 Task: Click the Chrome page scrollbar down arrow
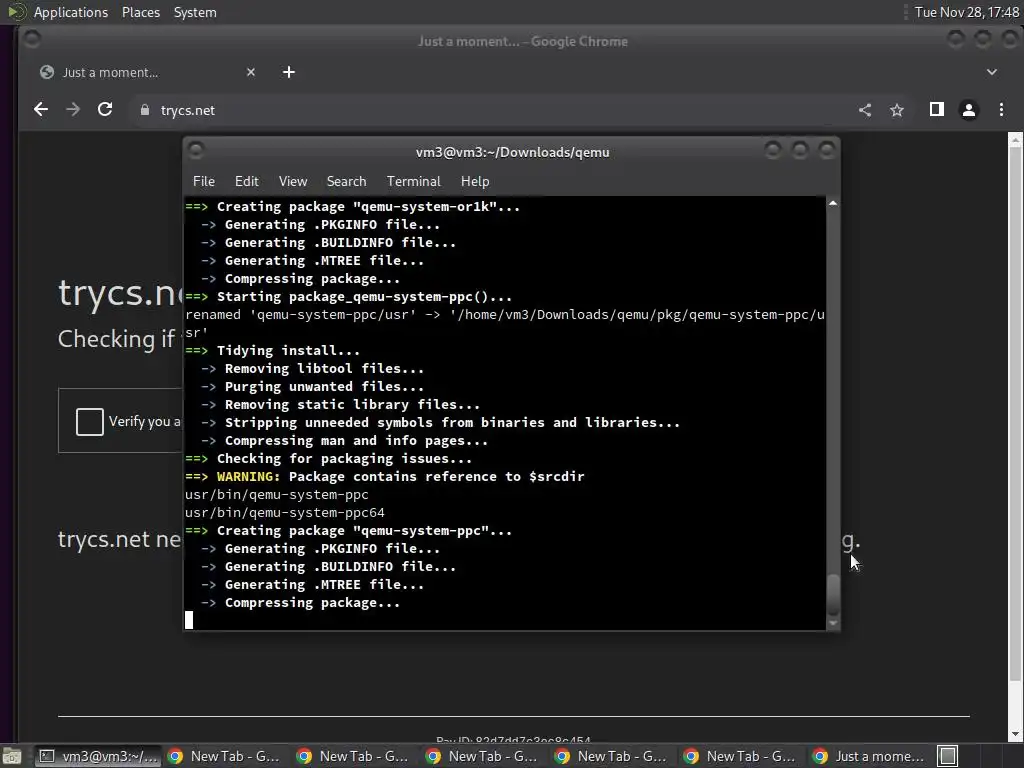[1015, 735]
